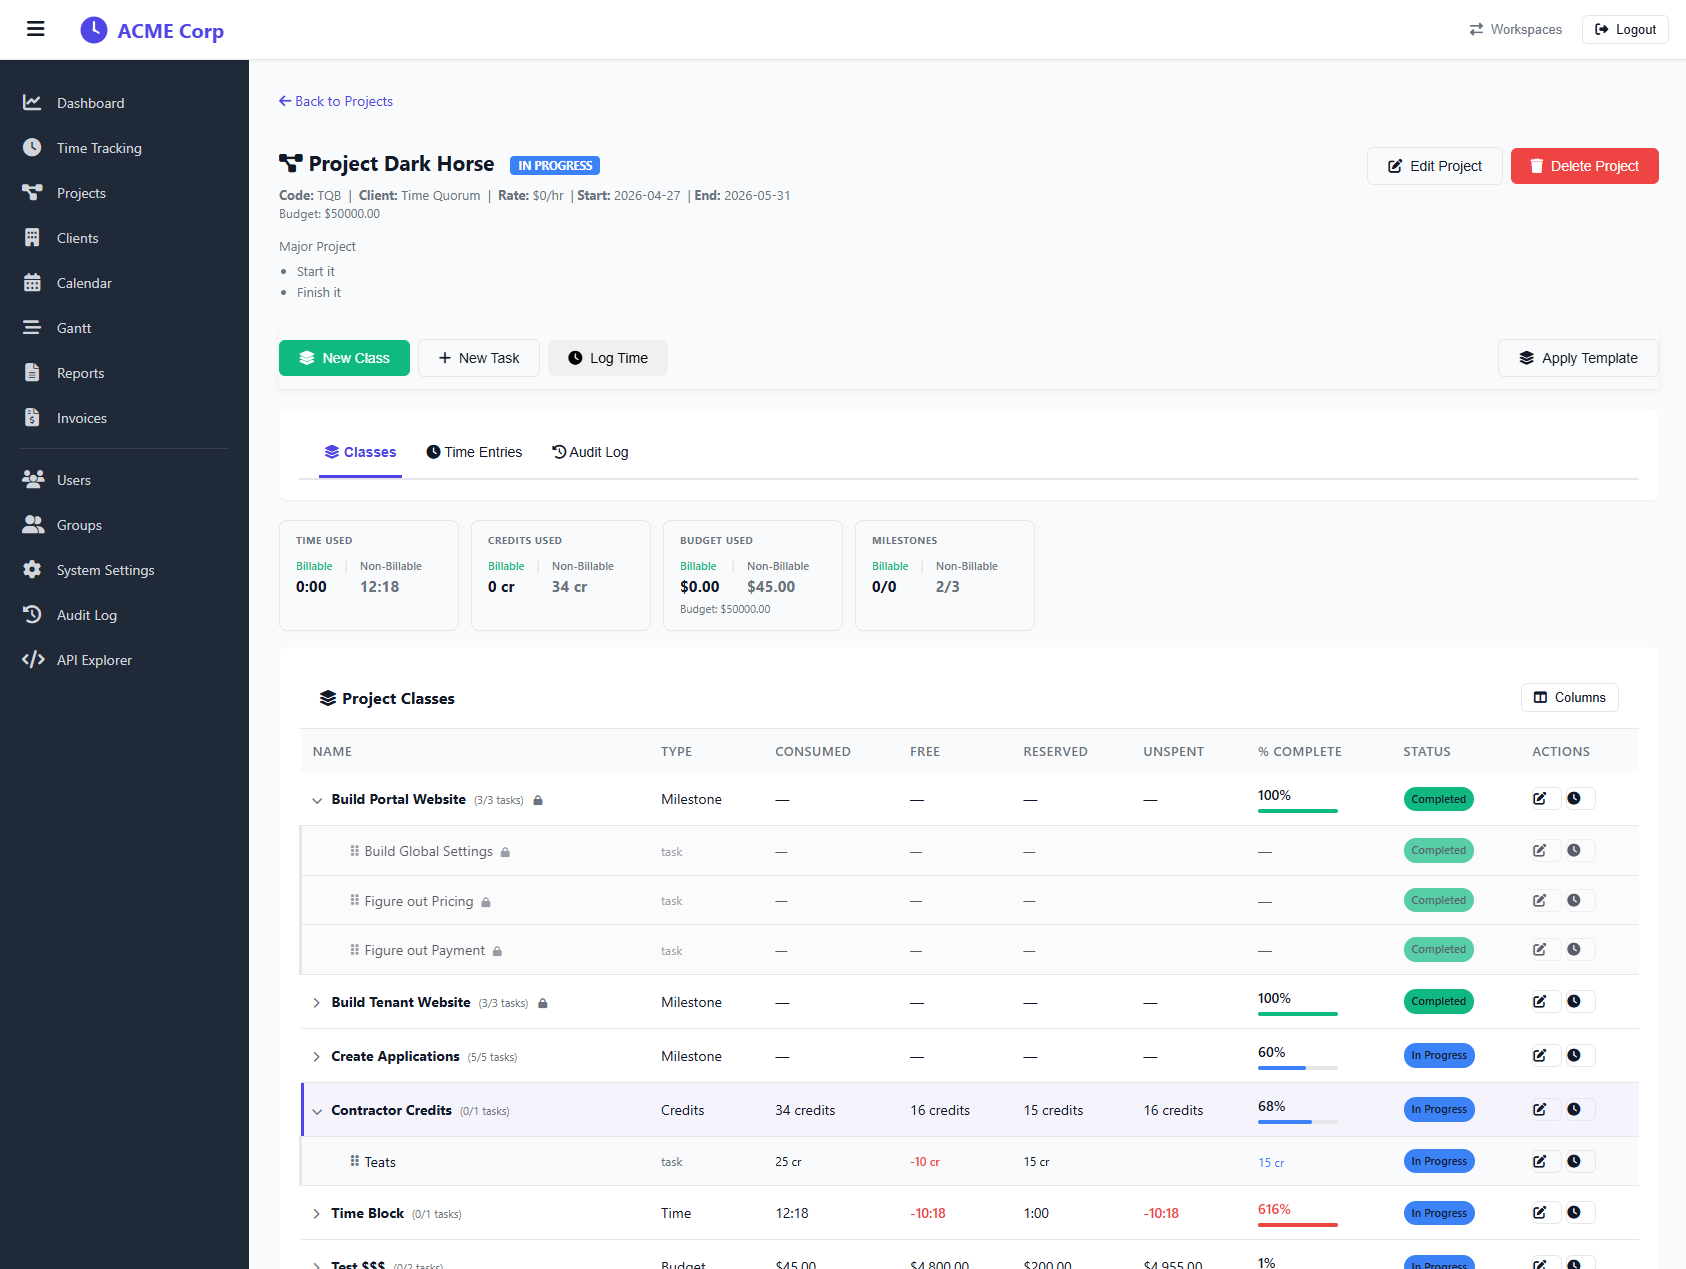Log time on Create Applications
The image size is (1686, 1269).
(1574, 1056)
